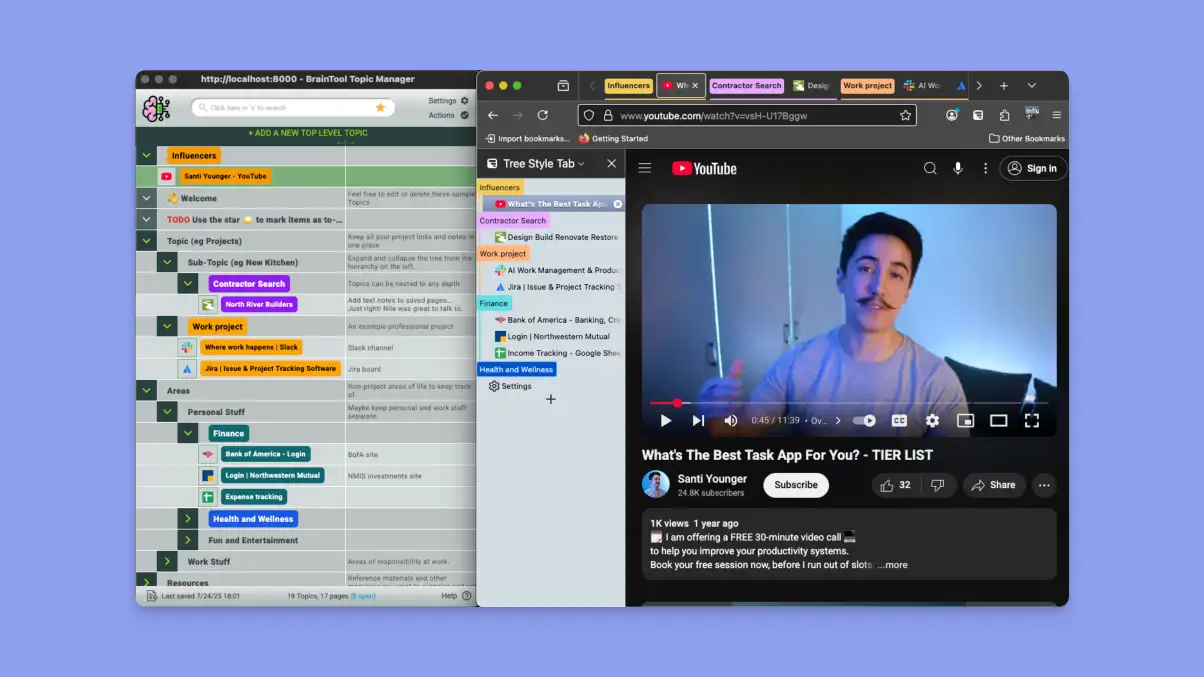Expand the video description with ...more
Viewport: 1204px width, 677px height.
coord(892,565)
